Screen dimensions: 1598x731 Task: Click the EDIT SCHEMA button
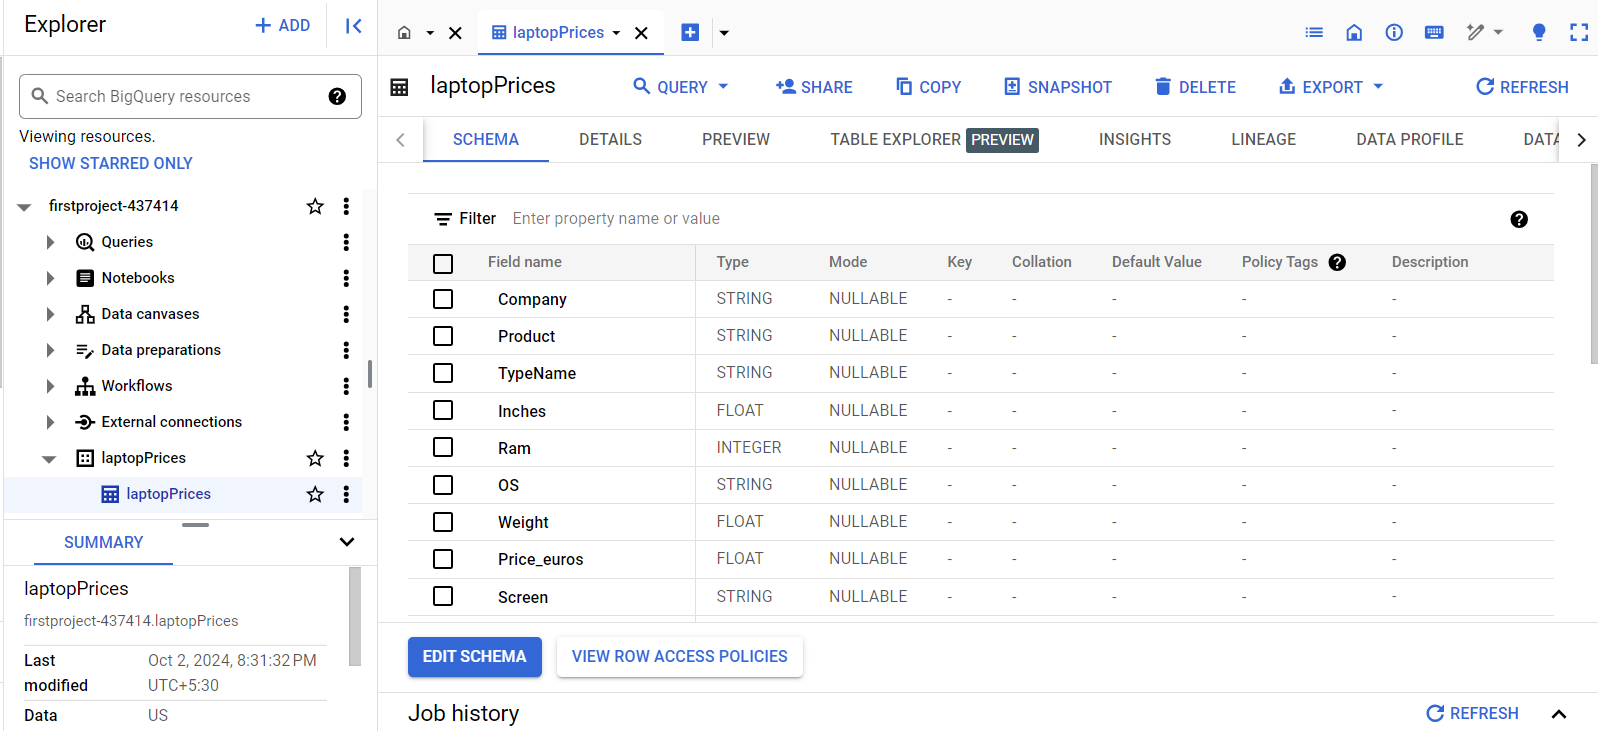pos(475,657)
